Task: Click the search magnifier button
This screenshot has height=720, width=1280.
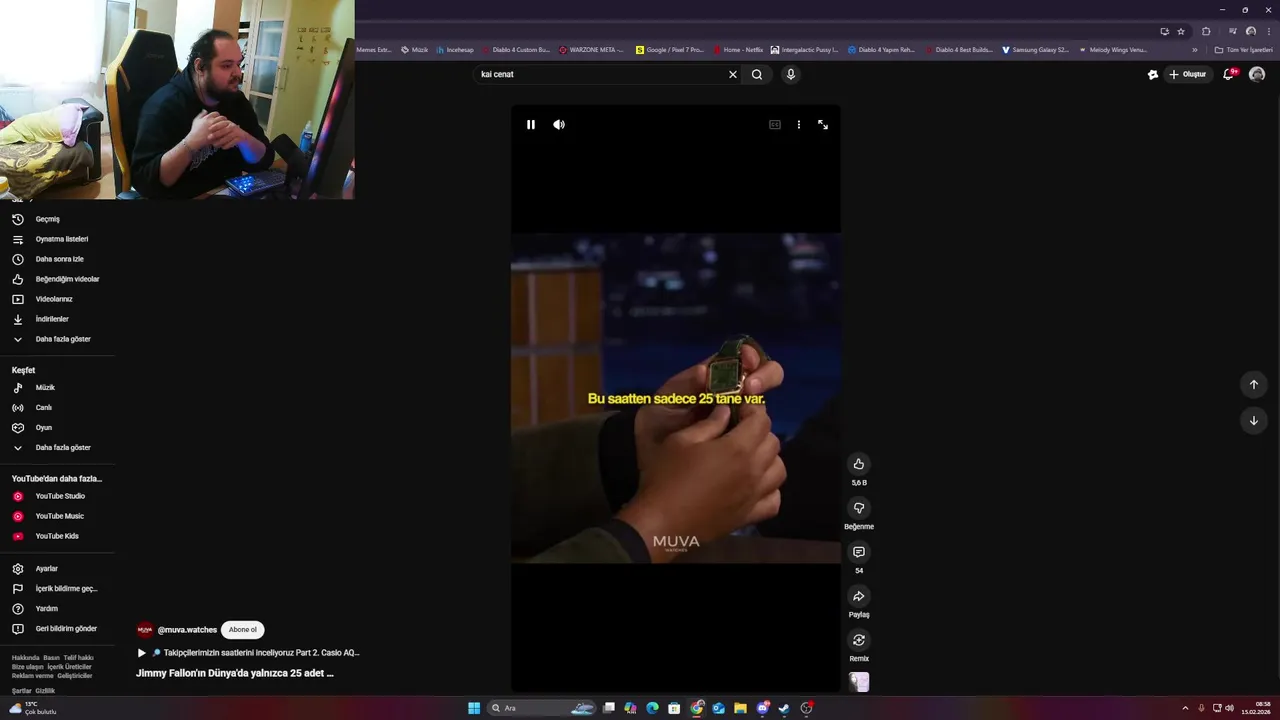Action: coord(757,74)
